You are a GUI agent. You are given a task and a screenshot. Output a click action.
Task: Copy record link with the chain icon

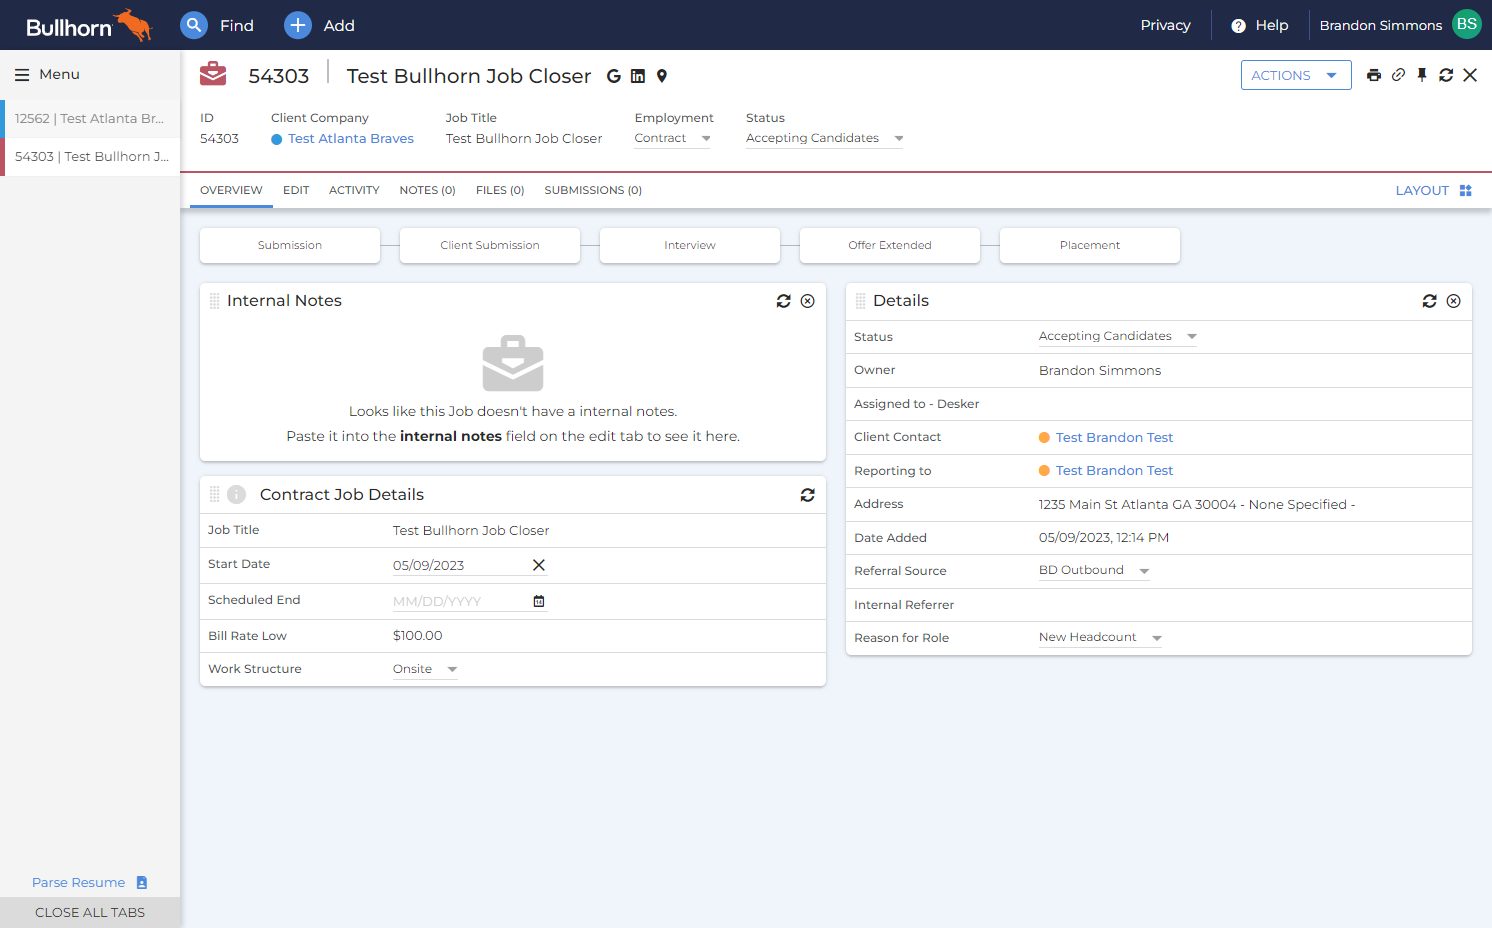(1398, 75)
